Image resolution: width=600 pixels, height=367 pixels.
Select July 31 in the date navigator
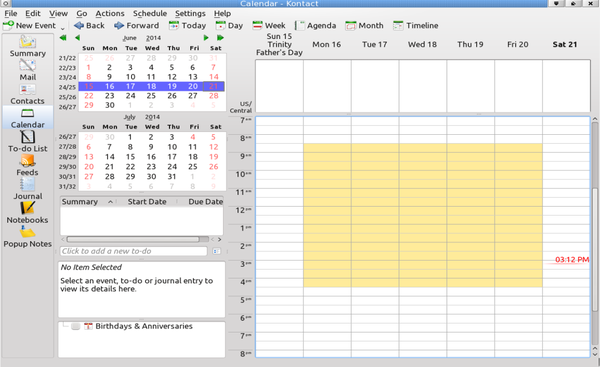[172, 177]
